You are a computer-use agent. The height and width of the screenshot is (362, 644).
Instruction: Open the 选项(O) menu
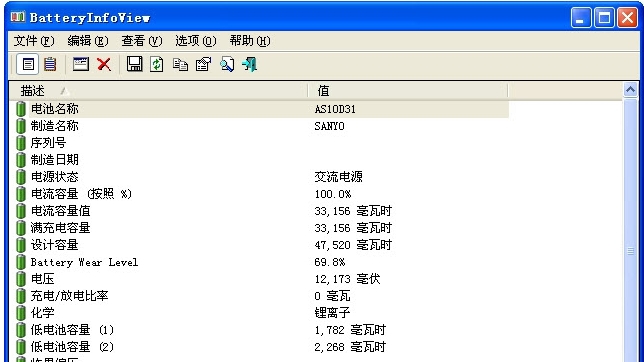tap(196, 41)
